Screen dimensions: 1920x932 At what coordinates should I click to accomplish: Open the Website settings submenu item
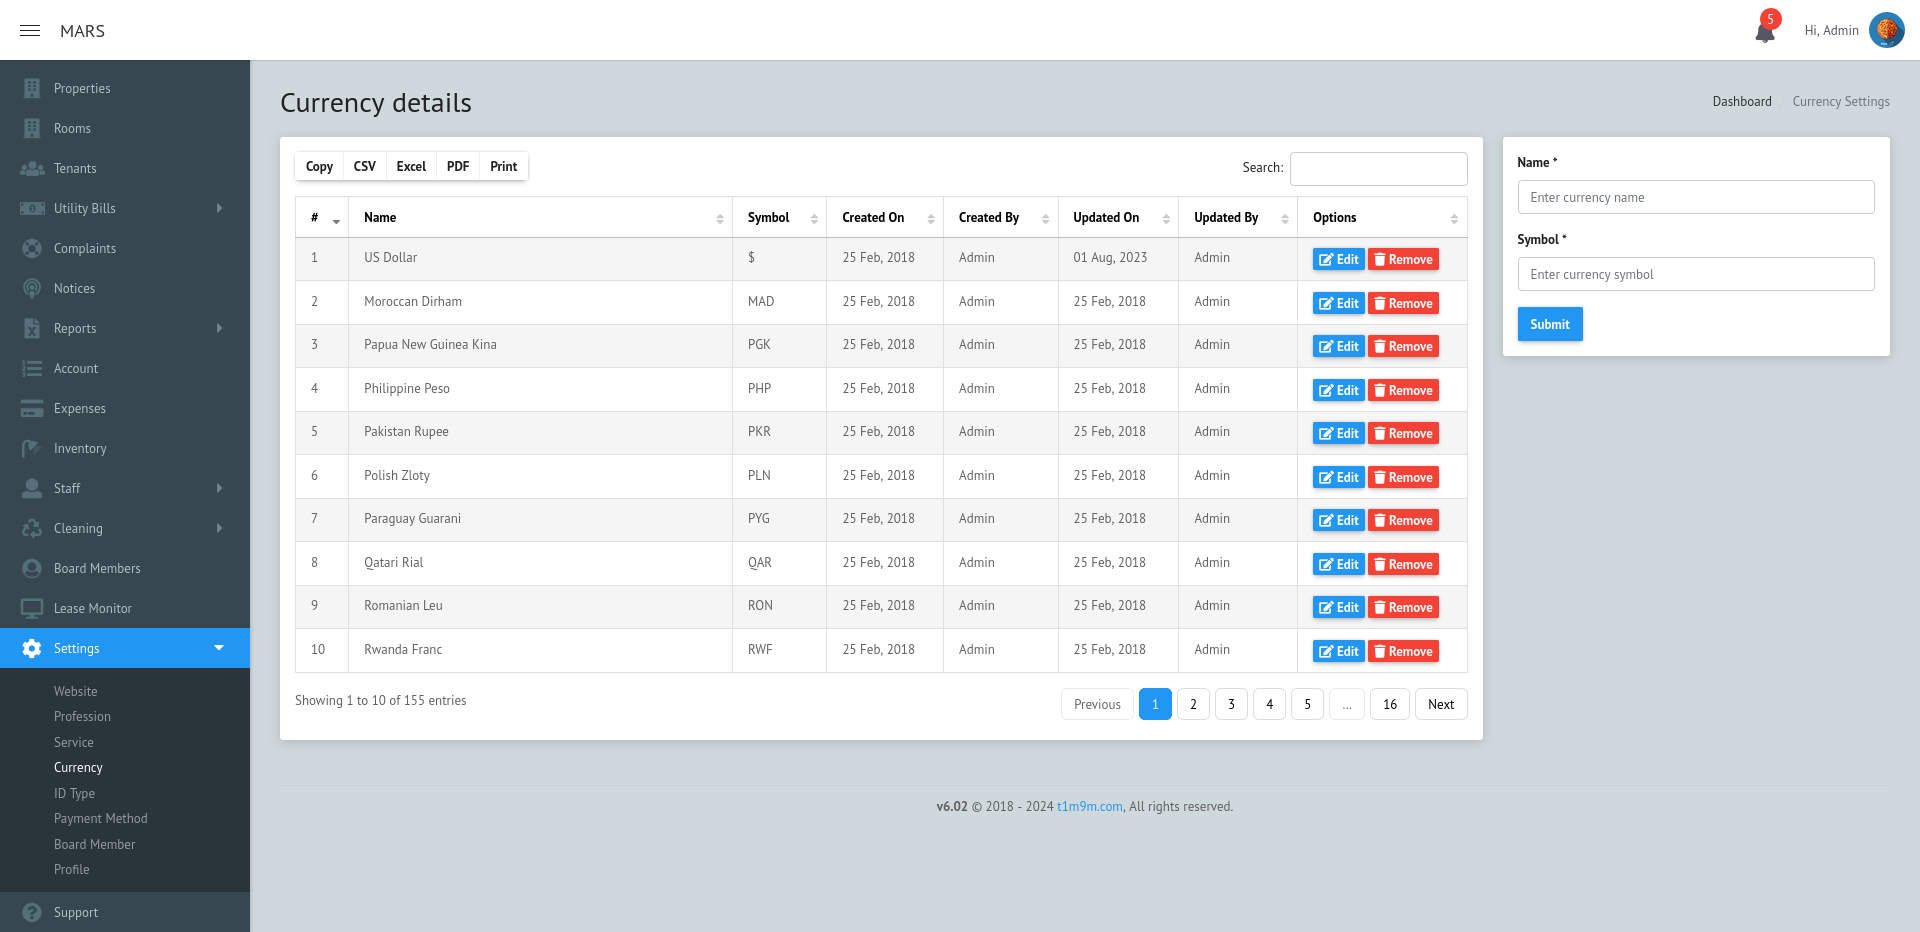(76, 691)
